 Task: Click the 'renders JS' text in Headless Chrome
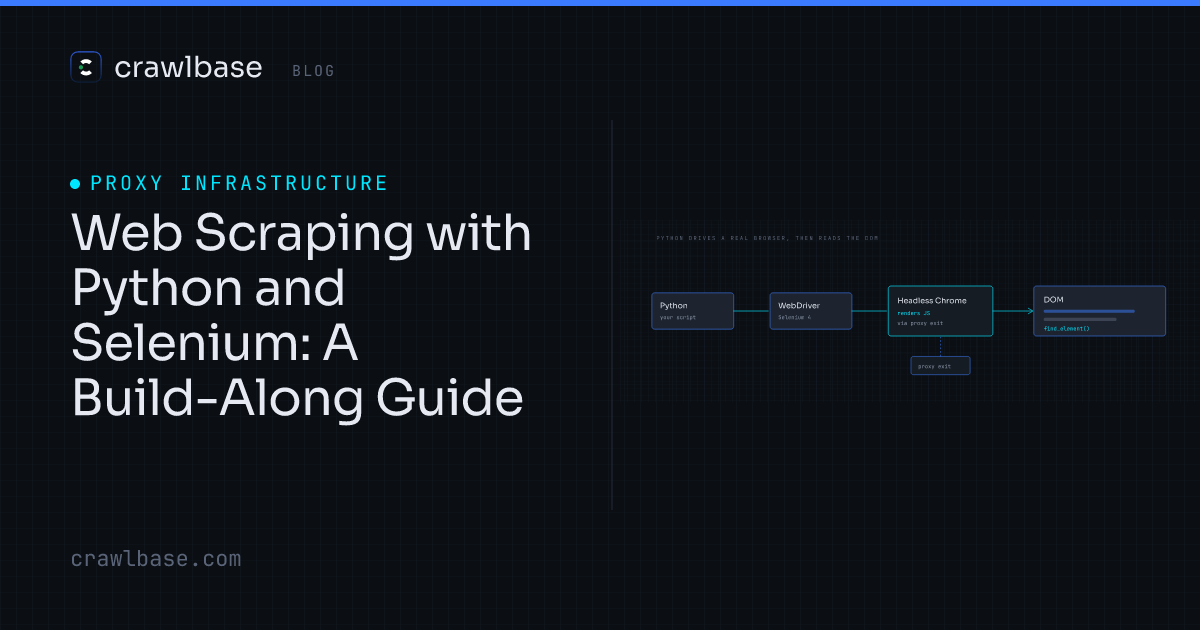point(914,313)
